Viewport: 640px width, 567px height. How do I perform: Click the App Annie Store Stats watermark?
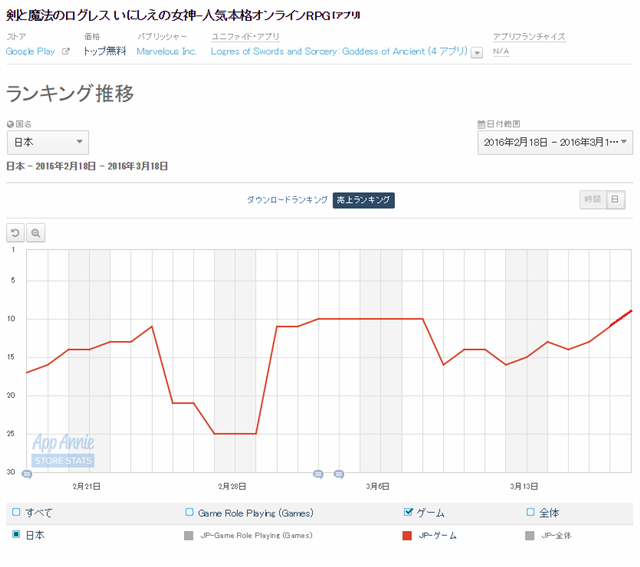[x=63, y=449]
